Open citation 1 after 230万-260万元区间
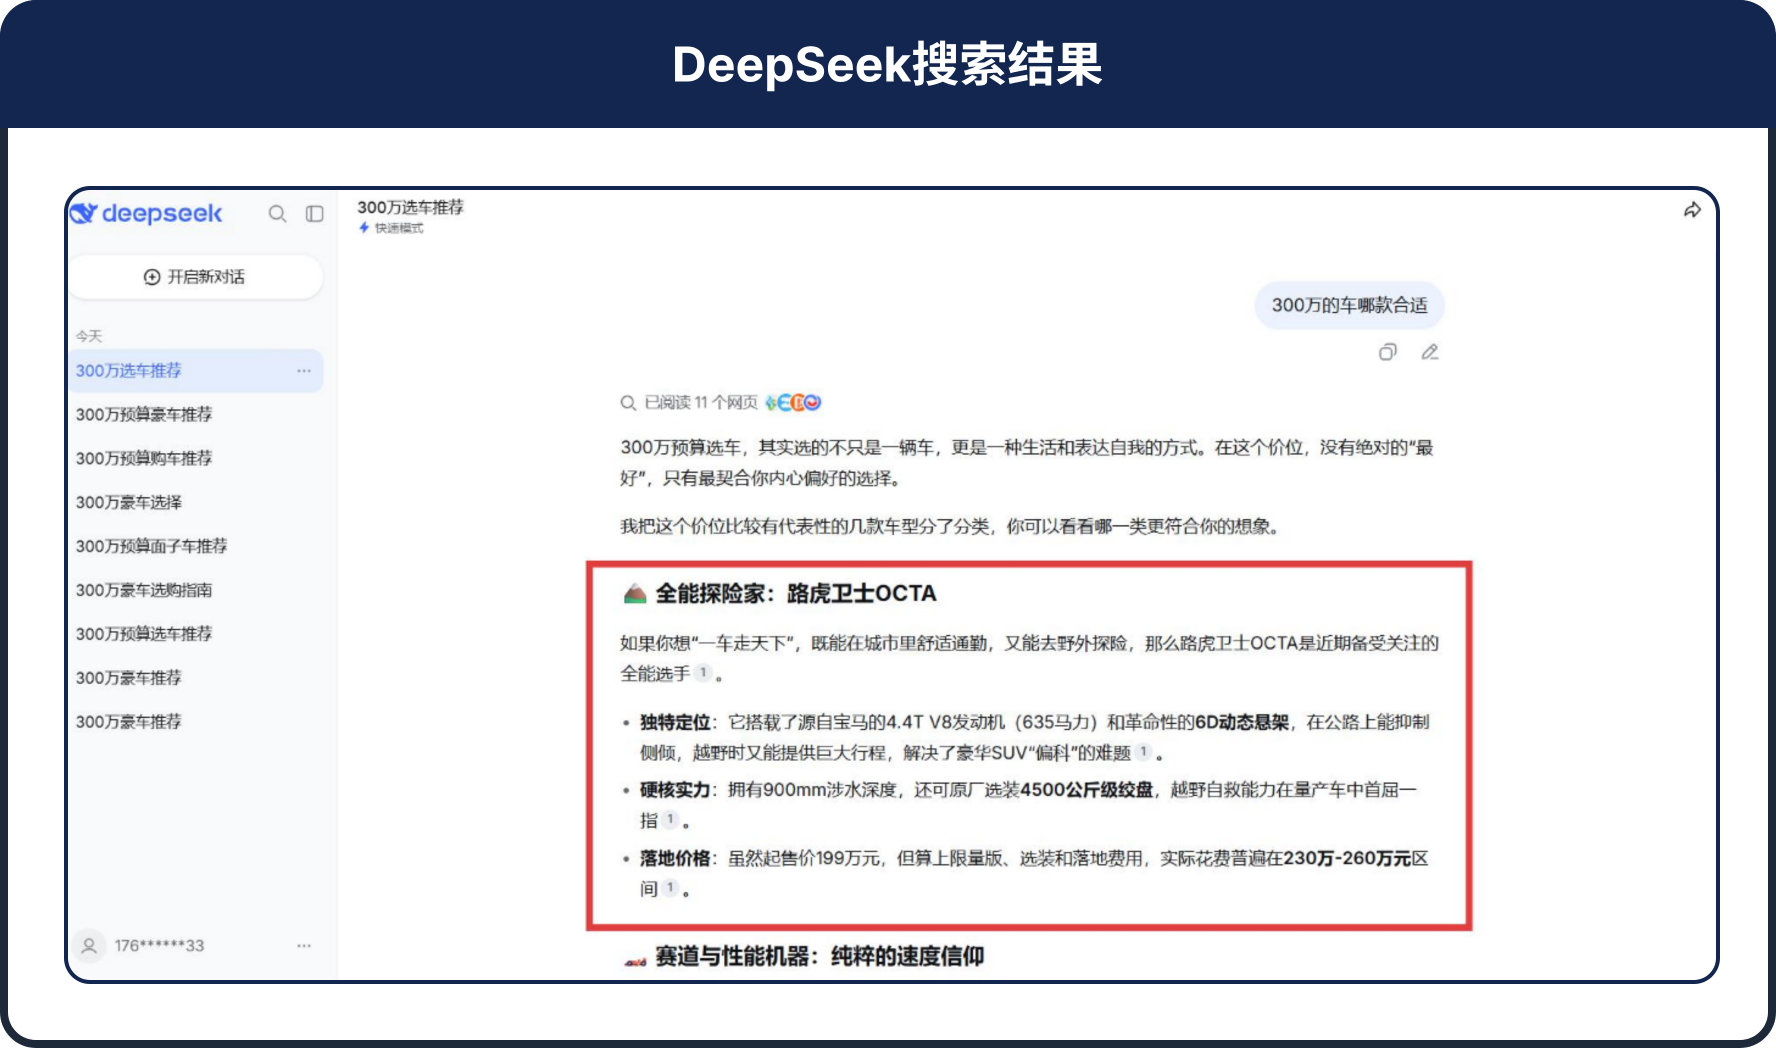Screen dimensions: 1776x1048 point(670,888)
